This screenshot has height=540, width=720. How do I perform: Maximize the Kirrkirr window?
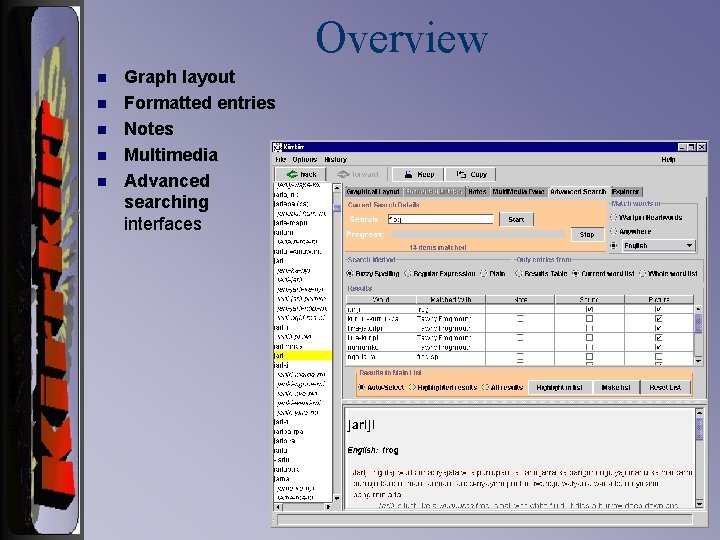[692, 147]
